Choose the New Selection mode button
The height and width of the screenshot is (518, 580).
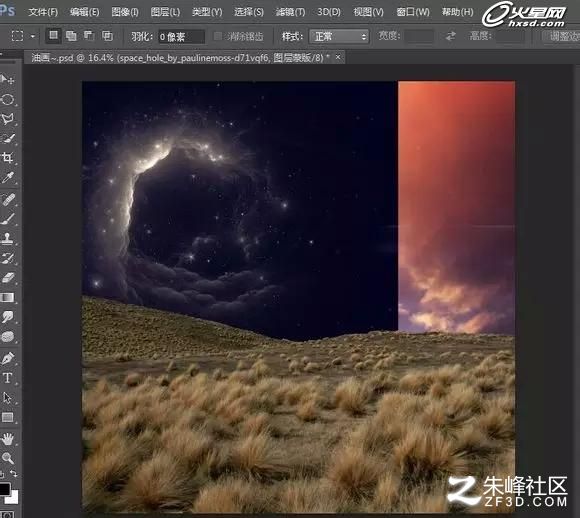point(54,36)
